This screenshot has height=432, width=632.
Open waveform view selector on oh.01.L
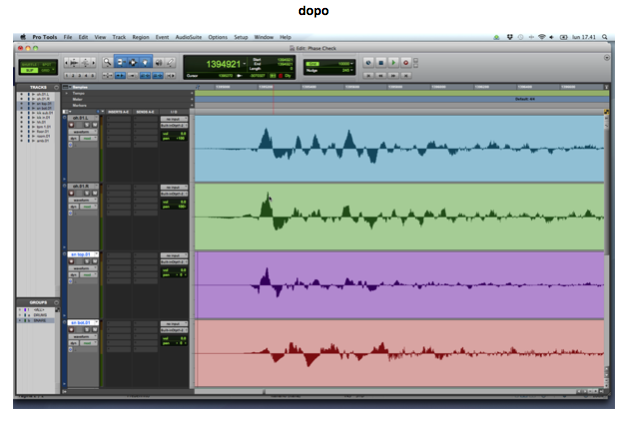[x=83, y=132]
